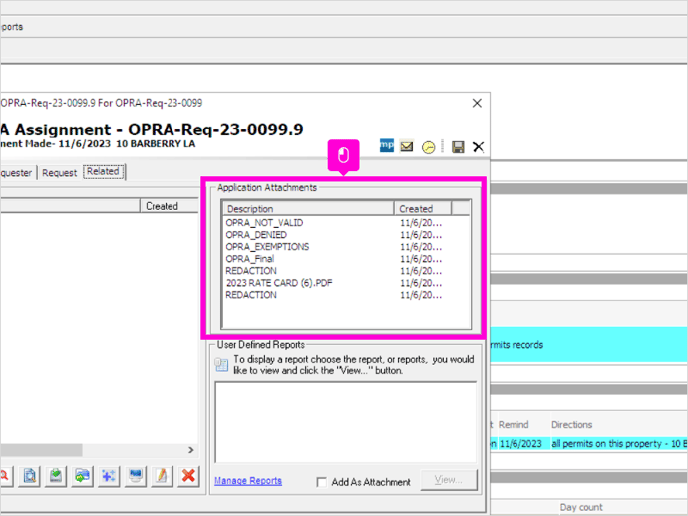The image size is (688, 516).
Task: Sort attachments by Description column header
Action: point(309,209)
